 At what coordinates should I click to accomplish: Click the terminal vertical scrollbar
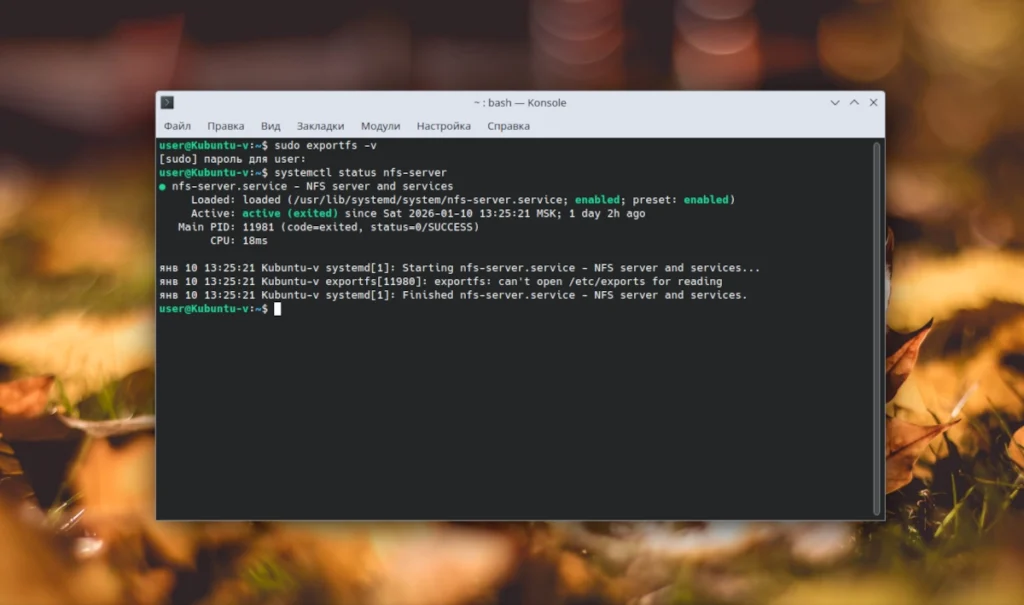(877, 329)
